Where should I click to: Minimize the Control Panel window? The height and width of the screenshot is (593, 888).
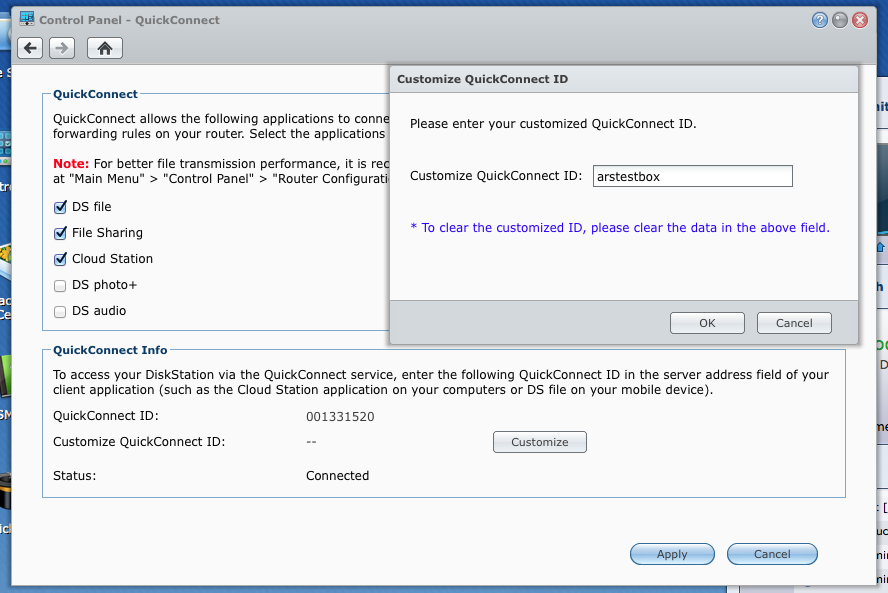[840, 20]
